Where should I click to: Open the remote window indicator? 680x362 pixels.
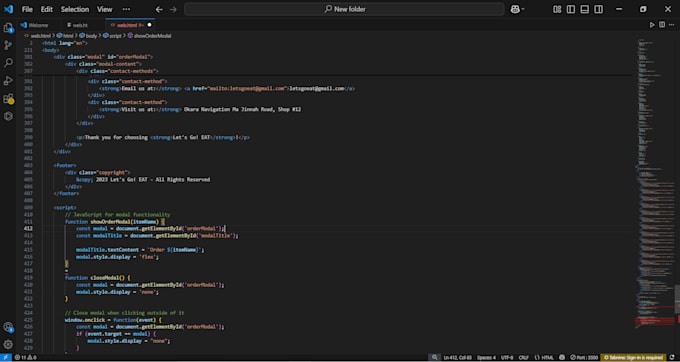click(x=5, y=358)
